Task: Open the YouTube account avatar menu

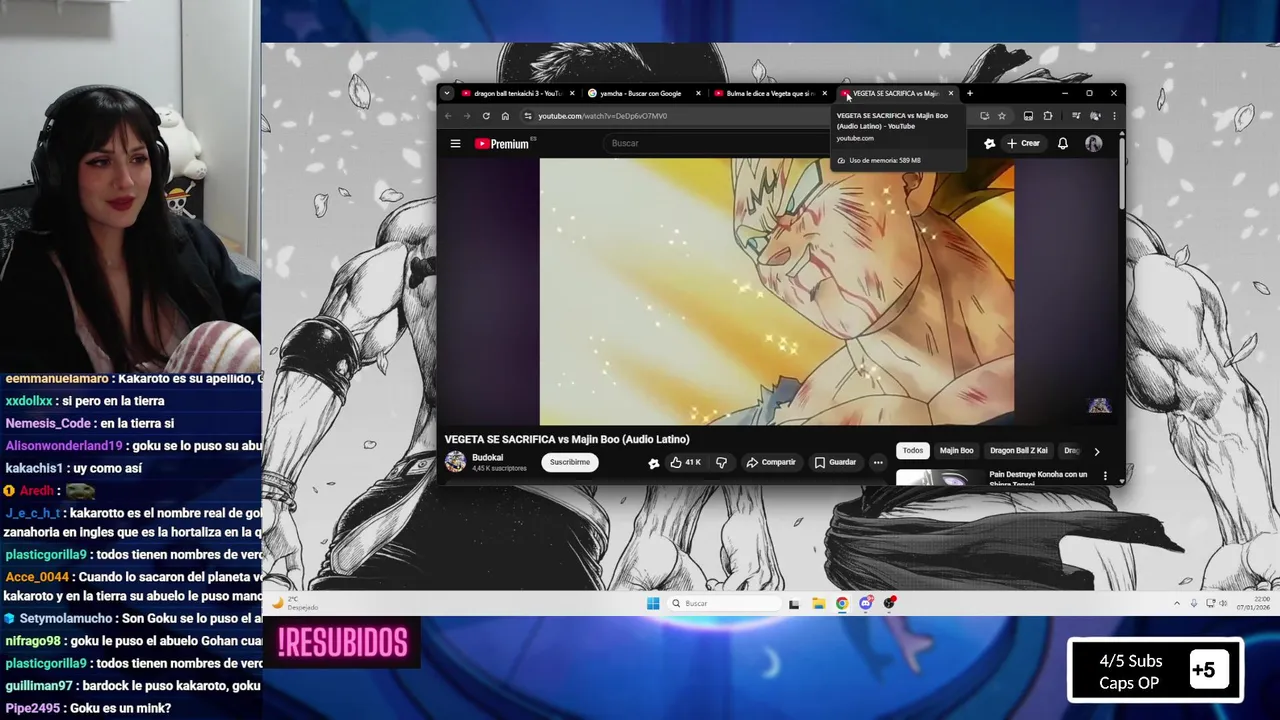Action: 1093,143
